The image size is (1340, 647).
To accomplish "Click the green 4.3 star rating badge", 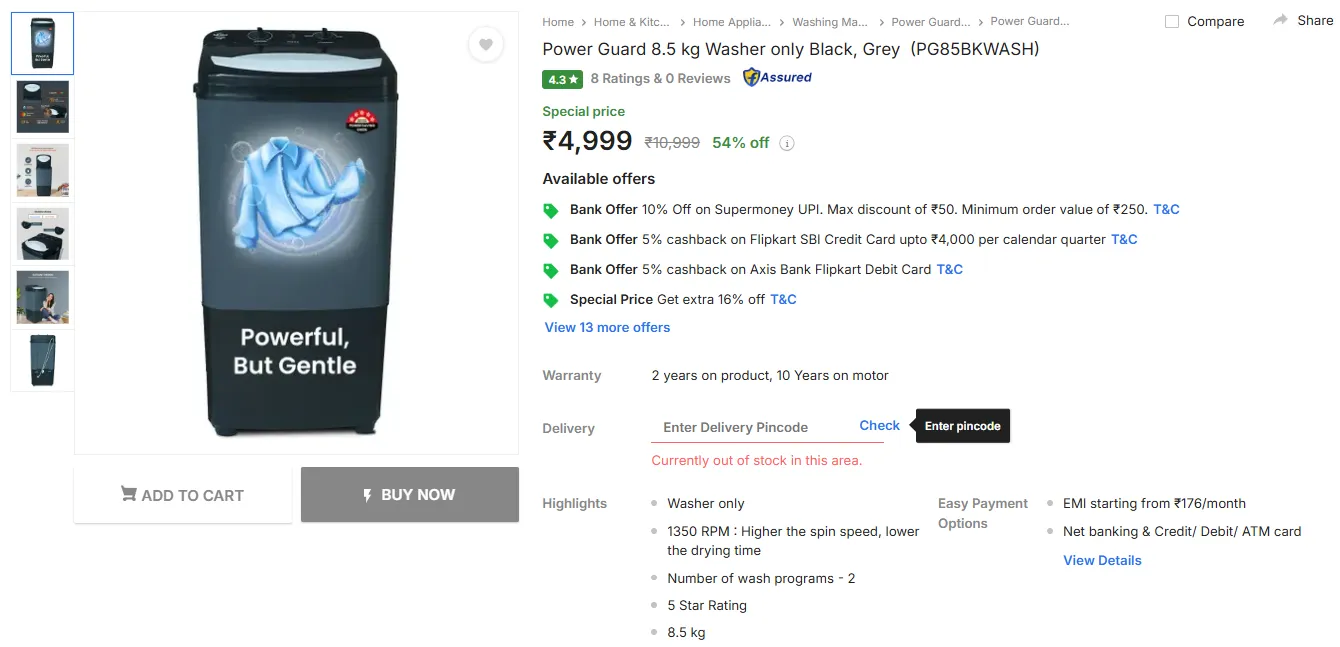I will coord(562,79).
